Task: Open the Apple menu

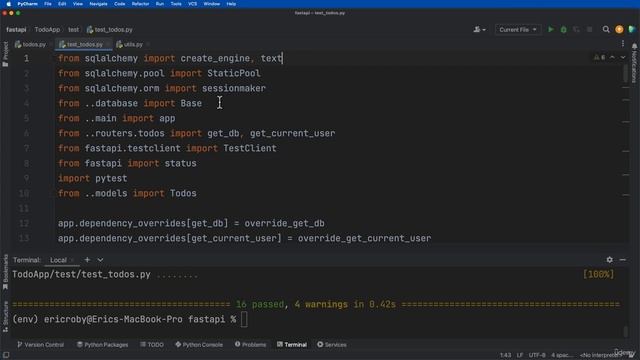Action: (8, 4)
